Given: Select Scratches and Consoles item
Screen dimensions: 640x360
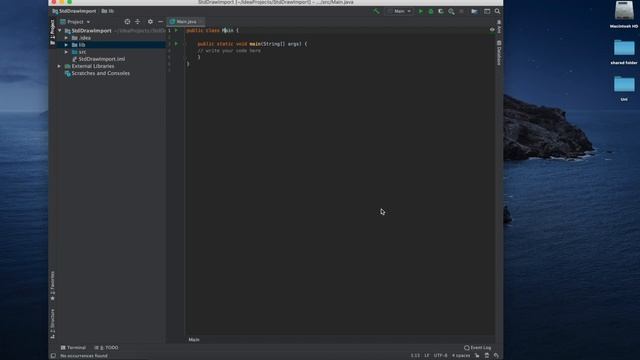Looking at the screenshot, I should [97, 73].
